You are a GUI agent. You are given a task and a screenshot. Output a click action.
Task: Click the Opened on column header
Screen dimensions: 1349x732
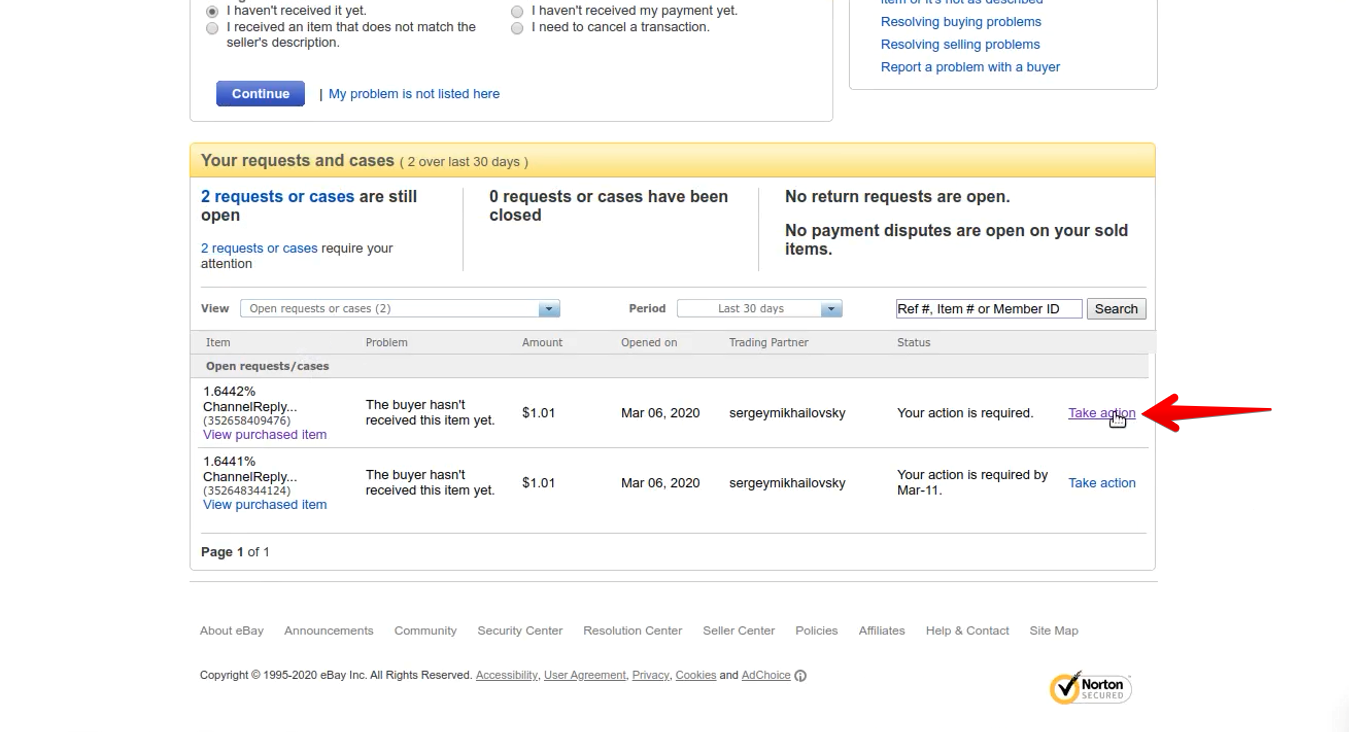click(x=649, y=343)
